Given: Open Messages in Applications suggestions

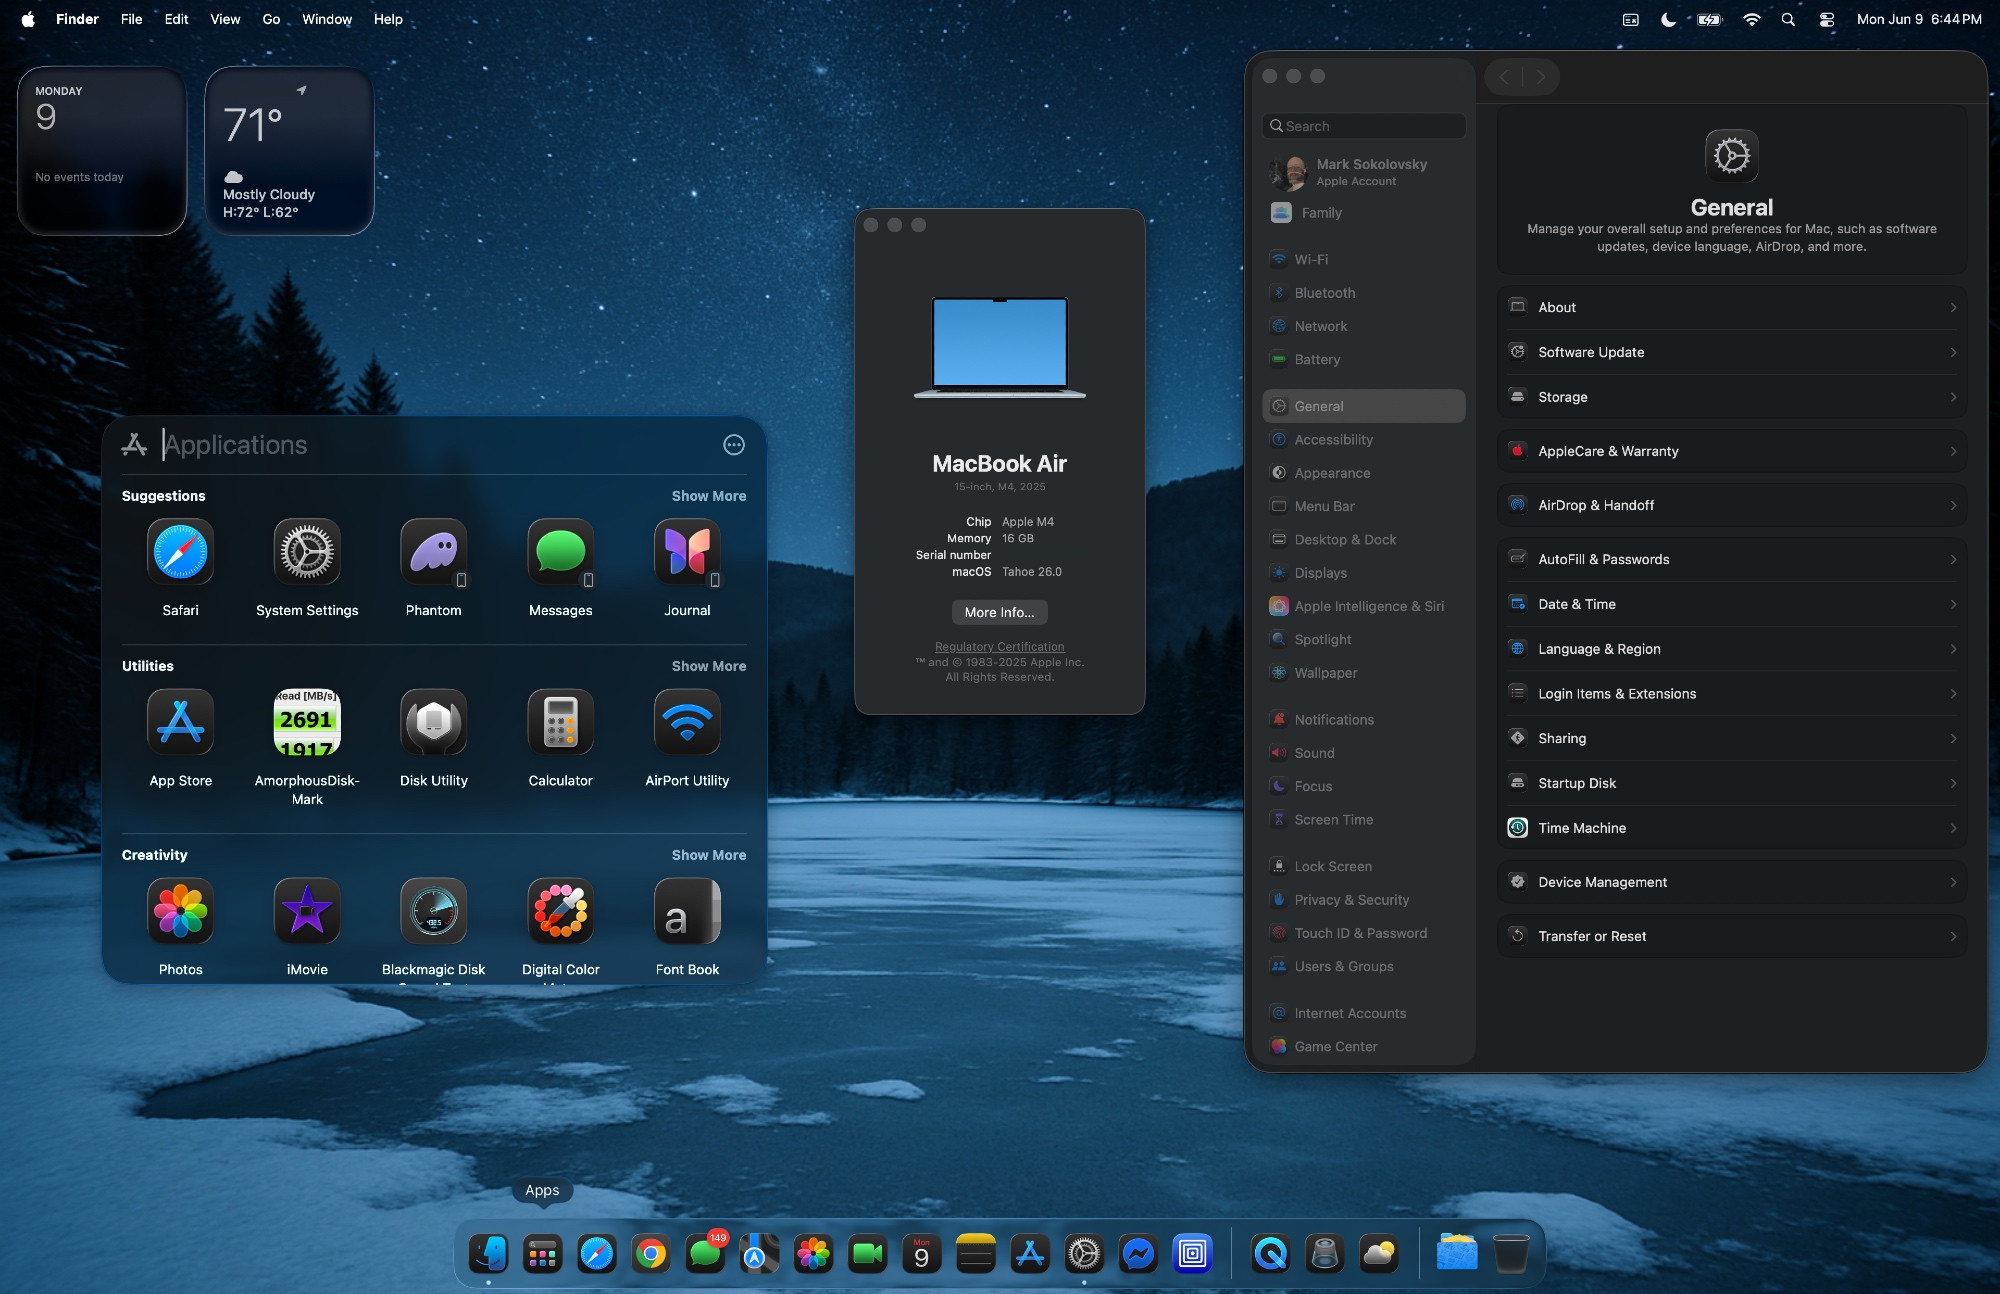Looking at the screenshot, I should click(x=560, y=552).
